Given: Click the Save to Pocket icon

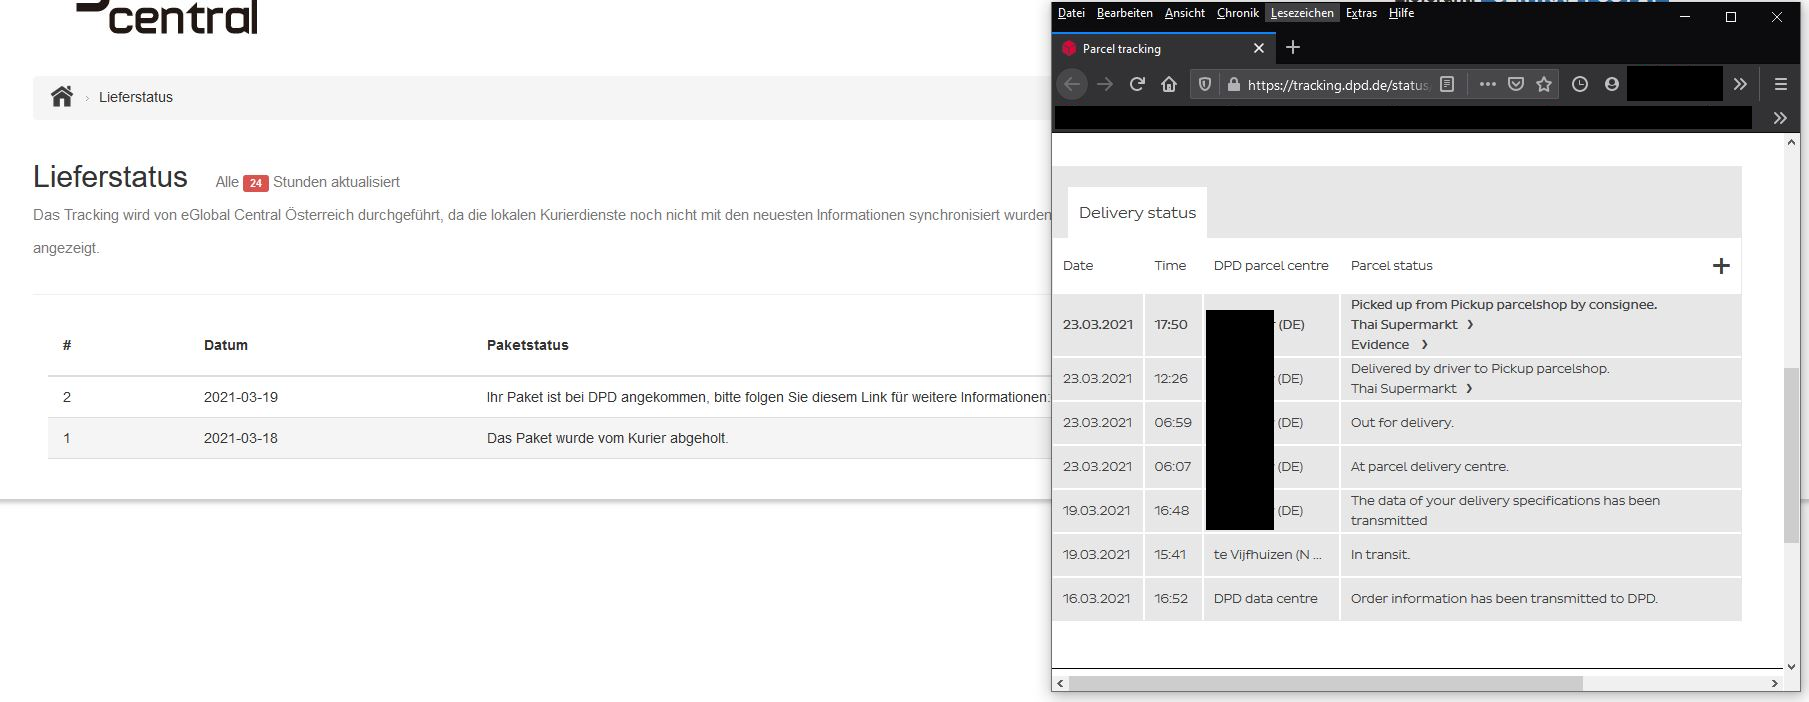Looking at the screenshot, I should pyautogui.click(x=1516, y=85).
